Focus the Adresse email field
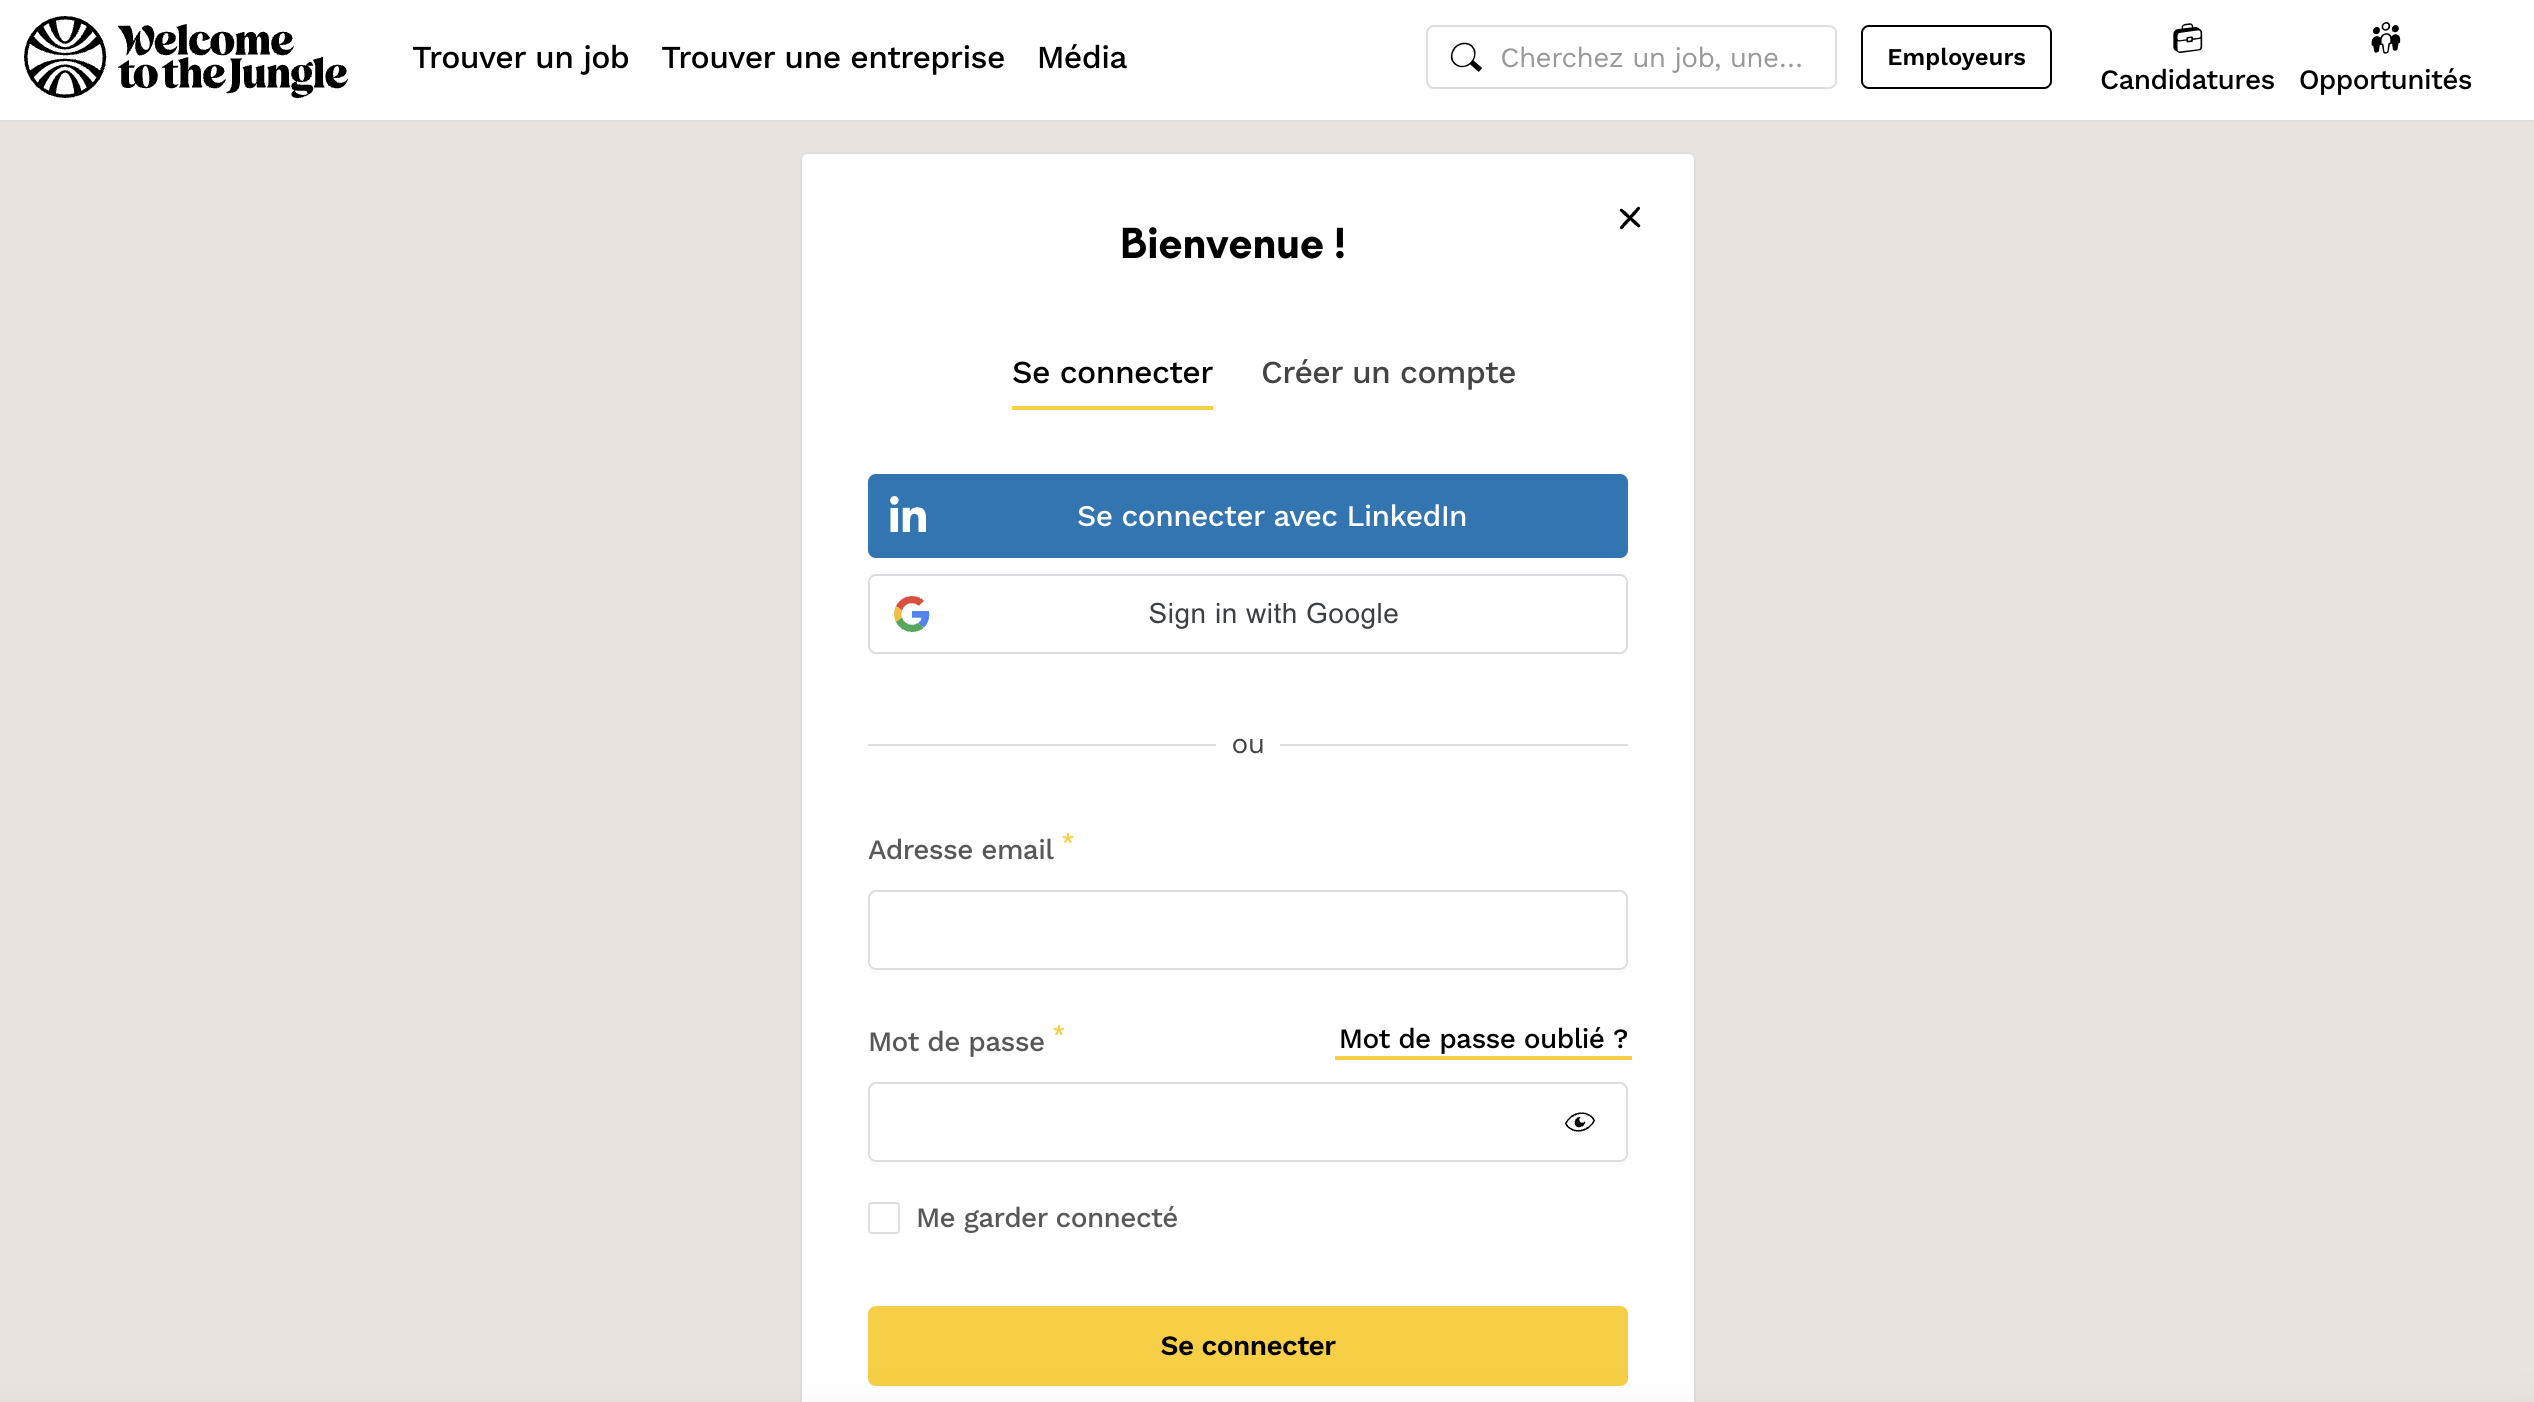 coord(1247,930)
